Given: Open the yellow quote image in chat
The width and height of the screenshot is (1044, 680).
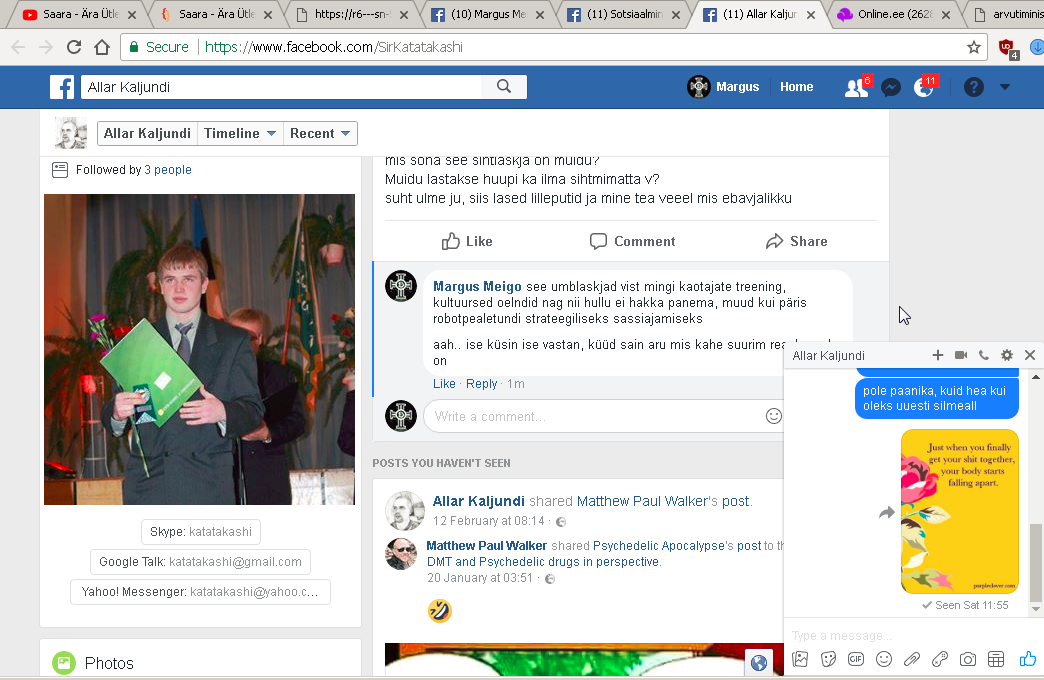Looking at the screenshot, I should (959, 511).
